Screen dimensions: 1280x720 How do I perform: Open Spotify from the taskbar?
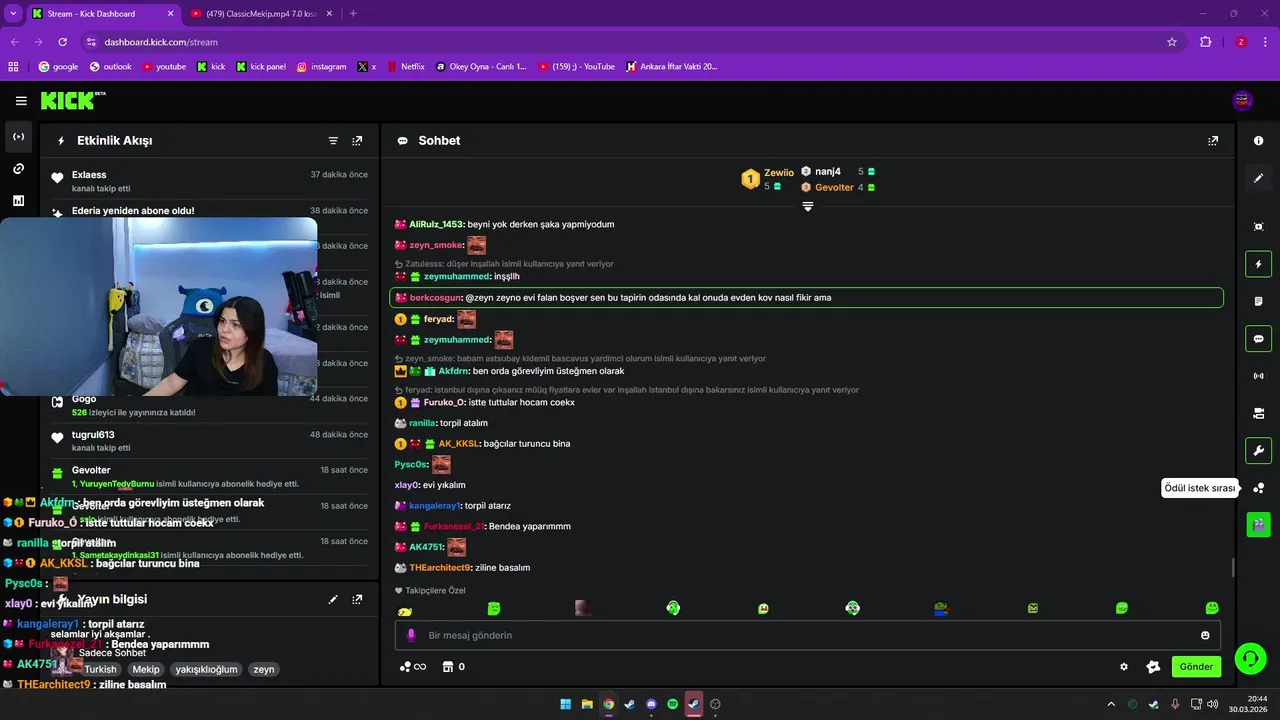coord(673,704)
